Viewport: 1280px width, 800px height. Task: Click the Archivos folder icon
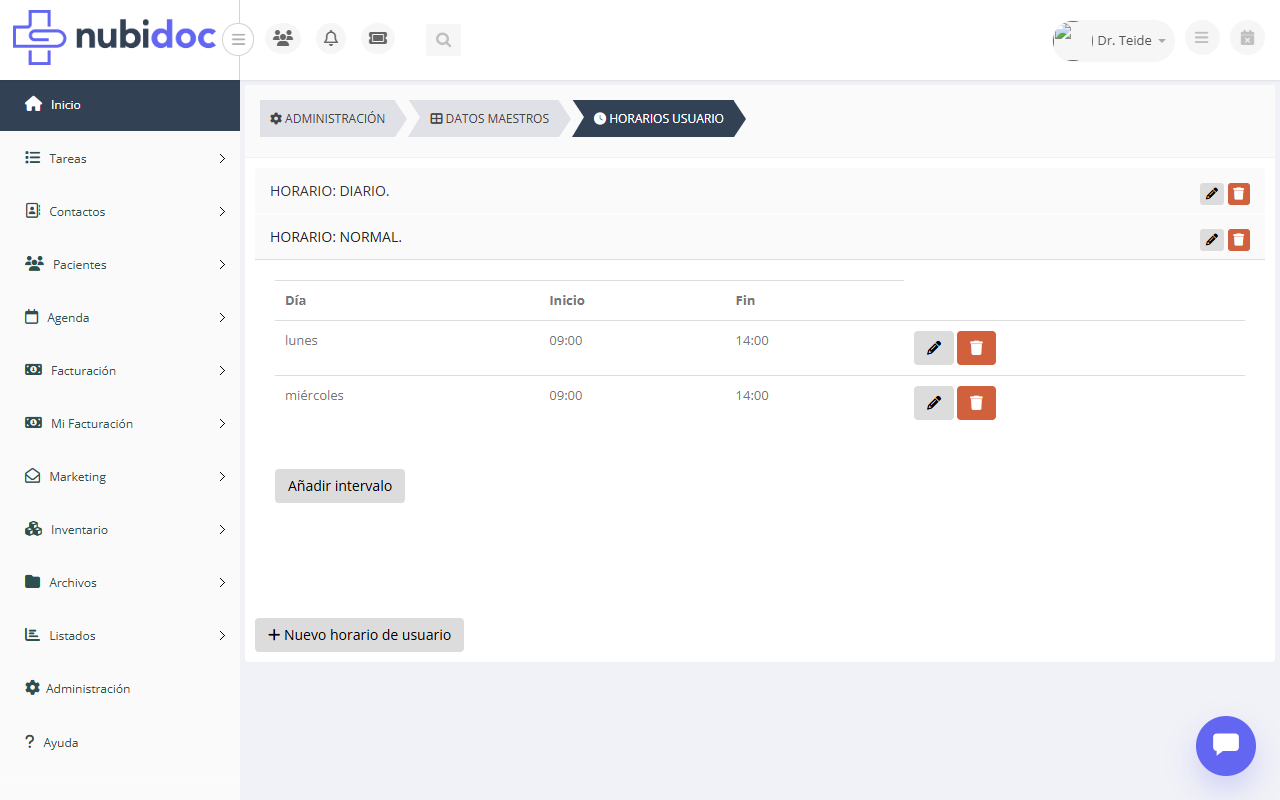pyautogui.click(x=32, y=582)
